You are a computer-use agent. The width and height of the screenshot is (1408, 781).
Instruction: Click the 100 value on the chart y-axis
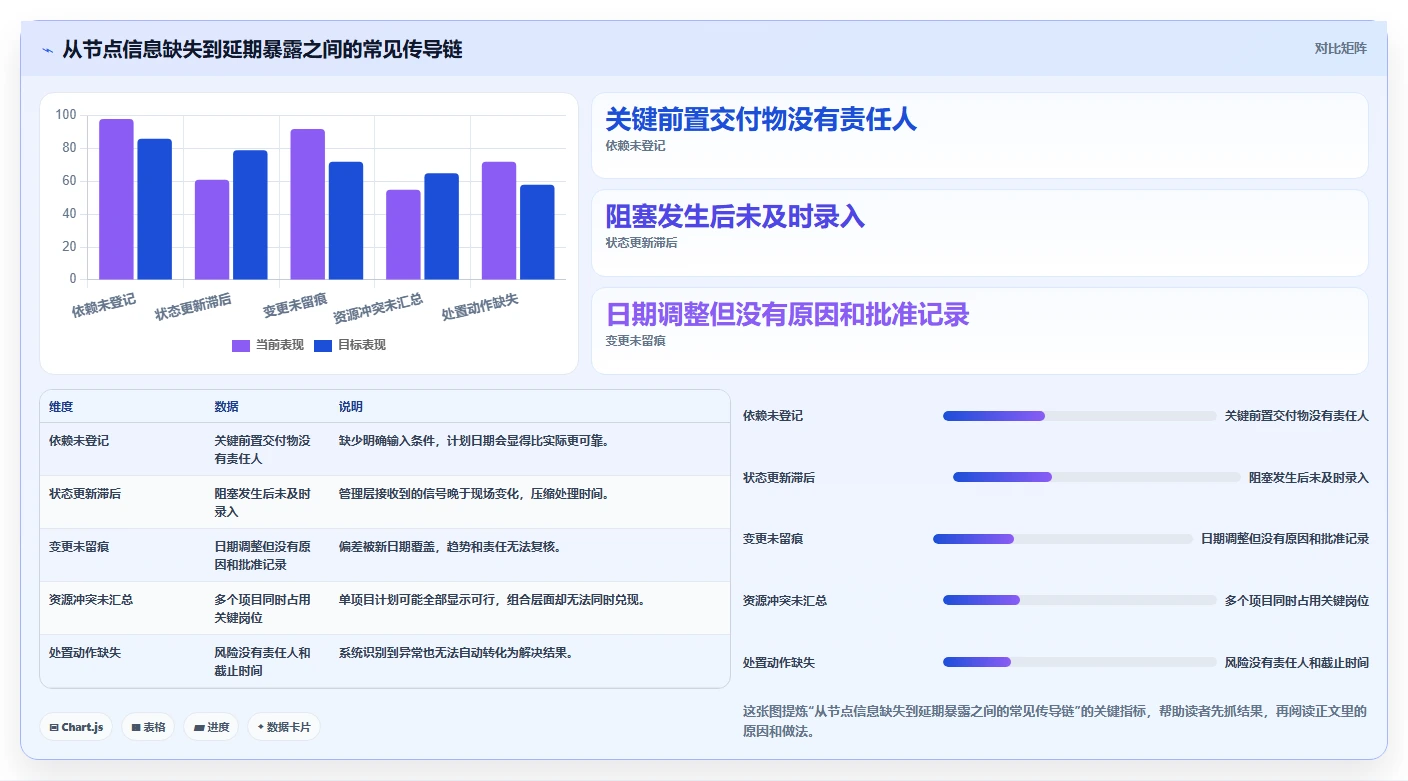66,115
